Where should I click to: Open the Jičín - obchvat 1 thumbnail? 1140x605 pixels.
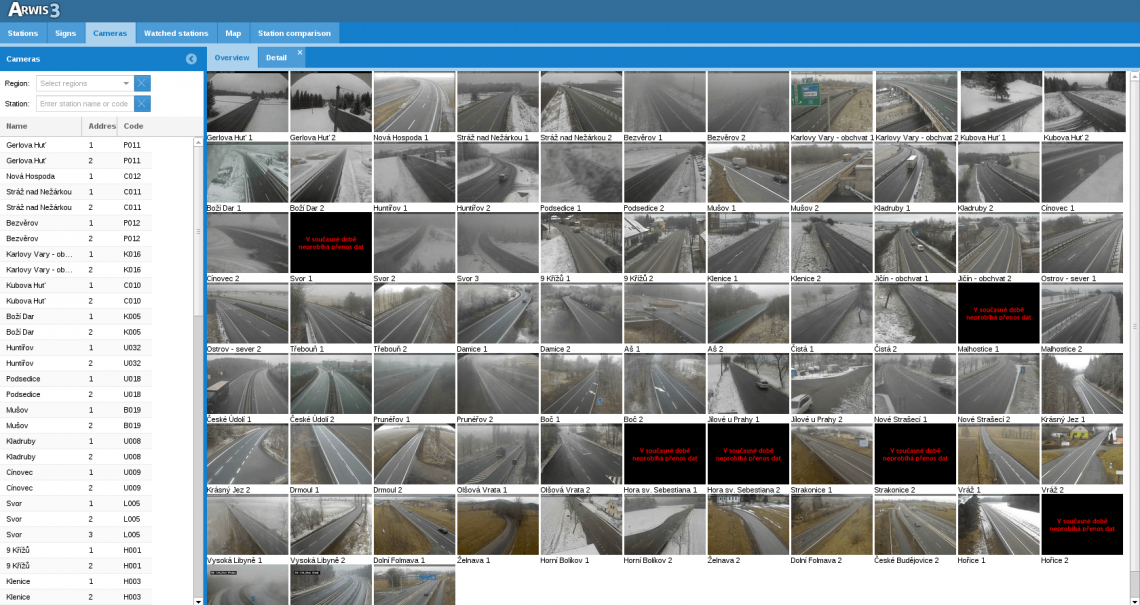pos(915,243)
